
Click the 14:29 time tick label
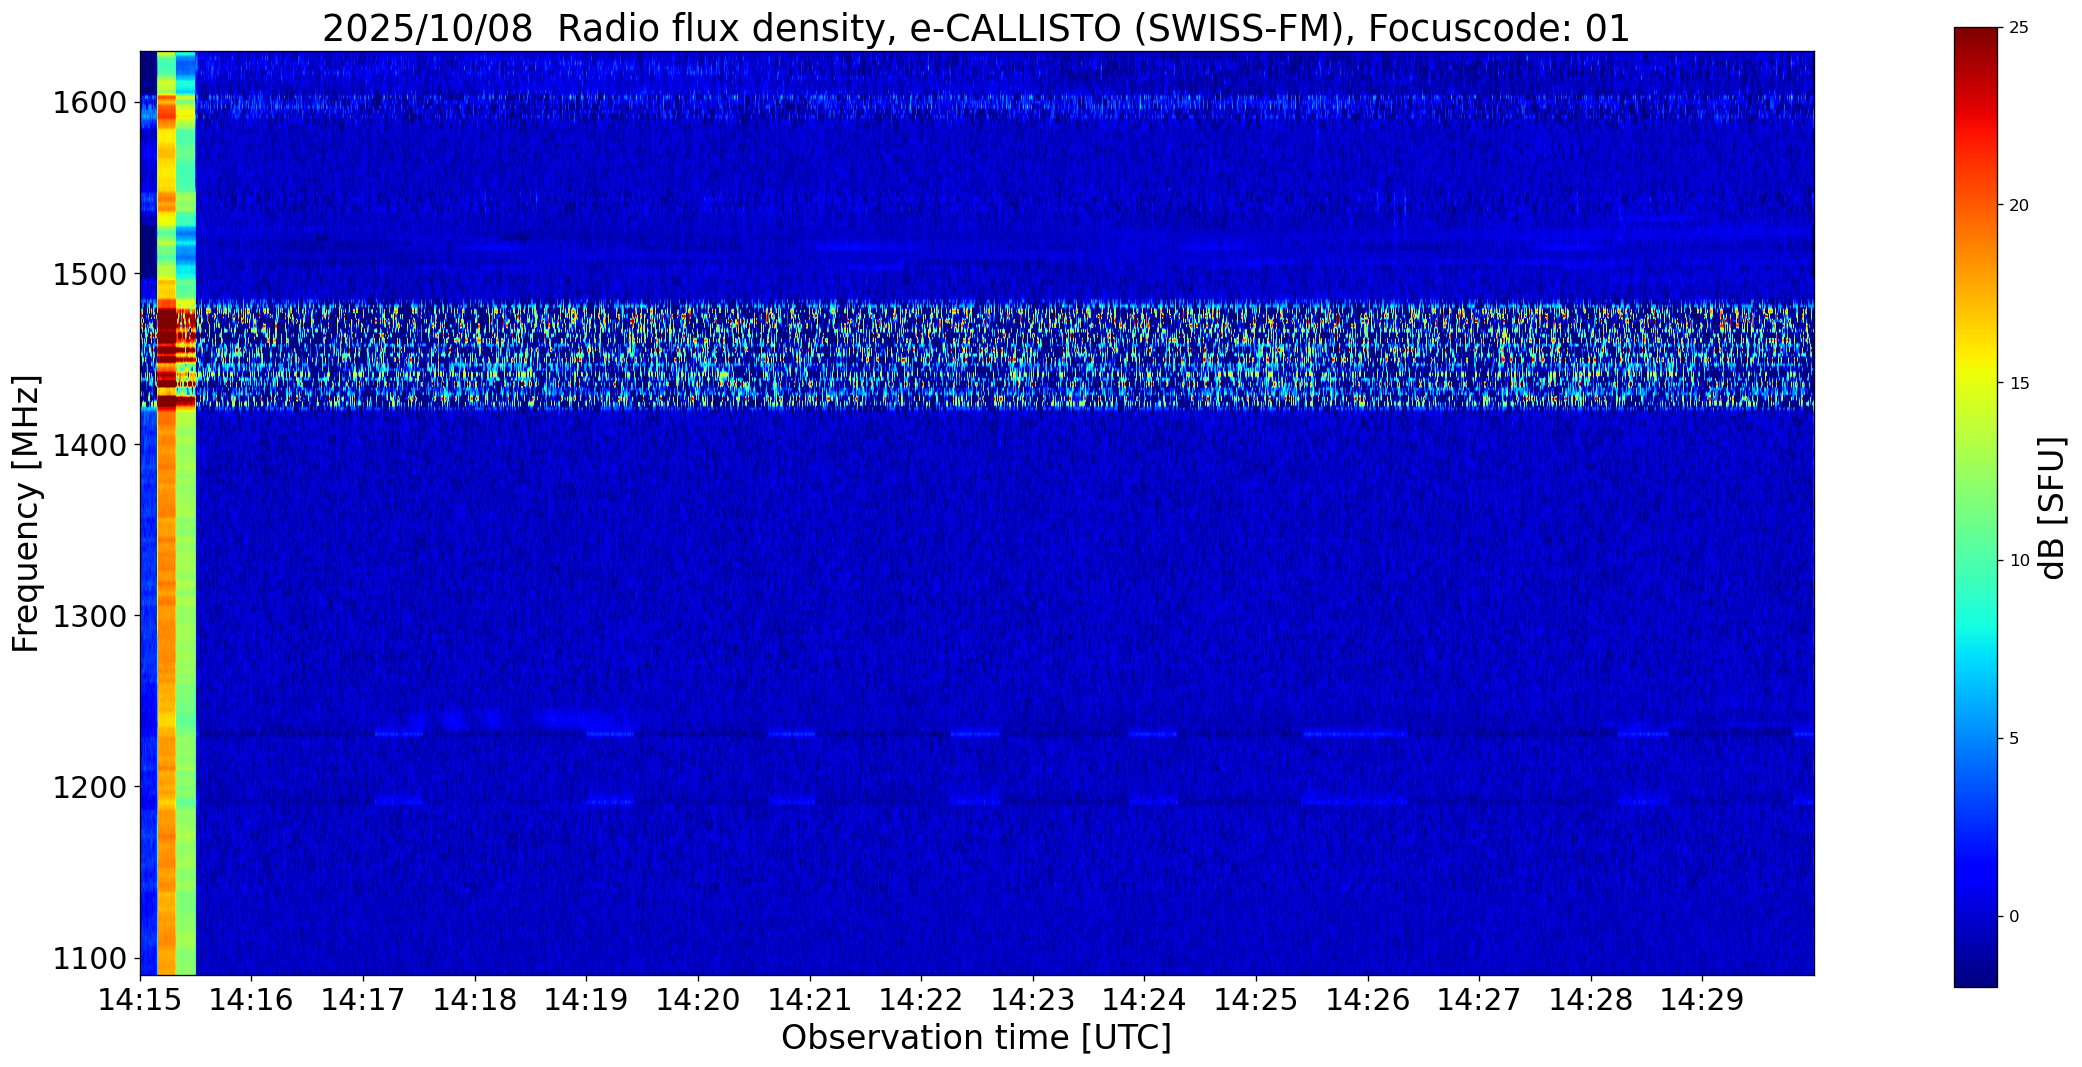click(x=1703, y=999)
